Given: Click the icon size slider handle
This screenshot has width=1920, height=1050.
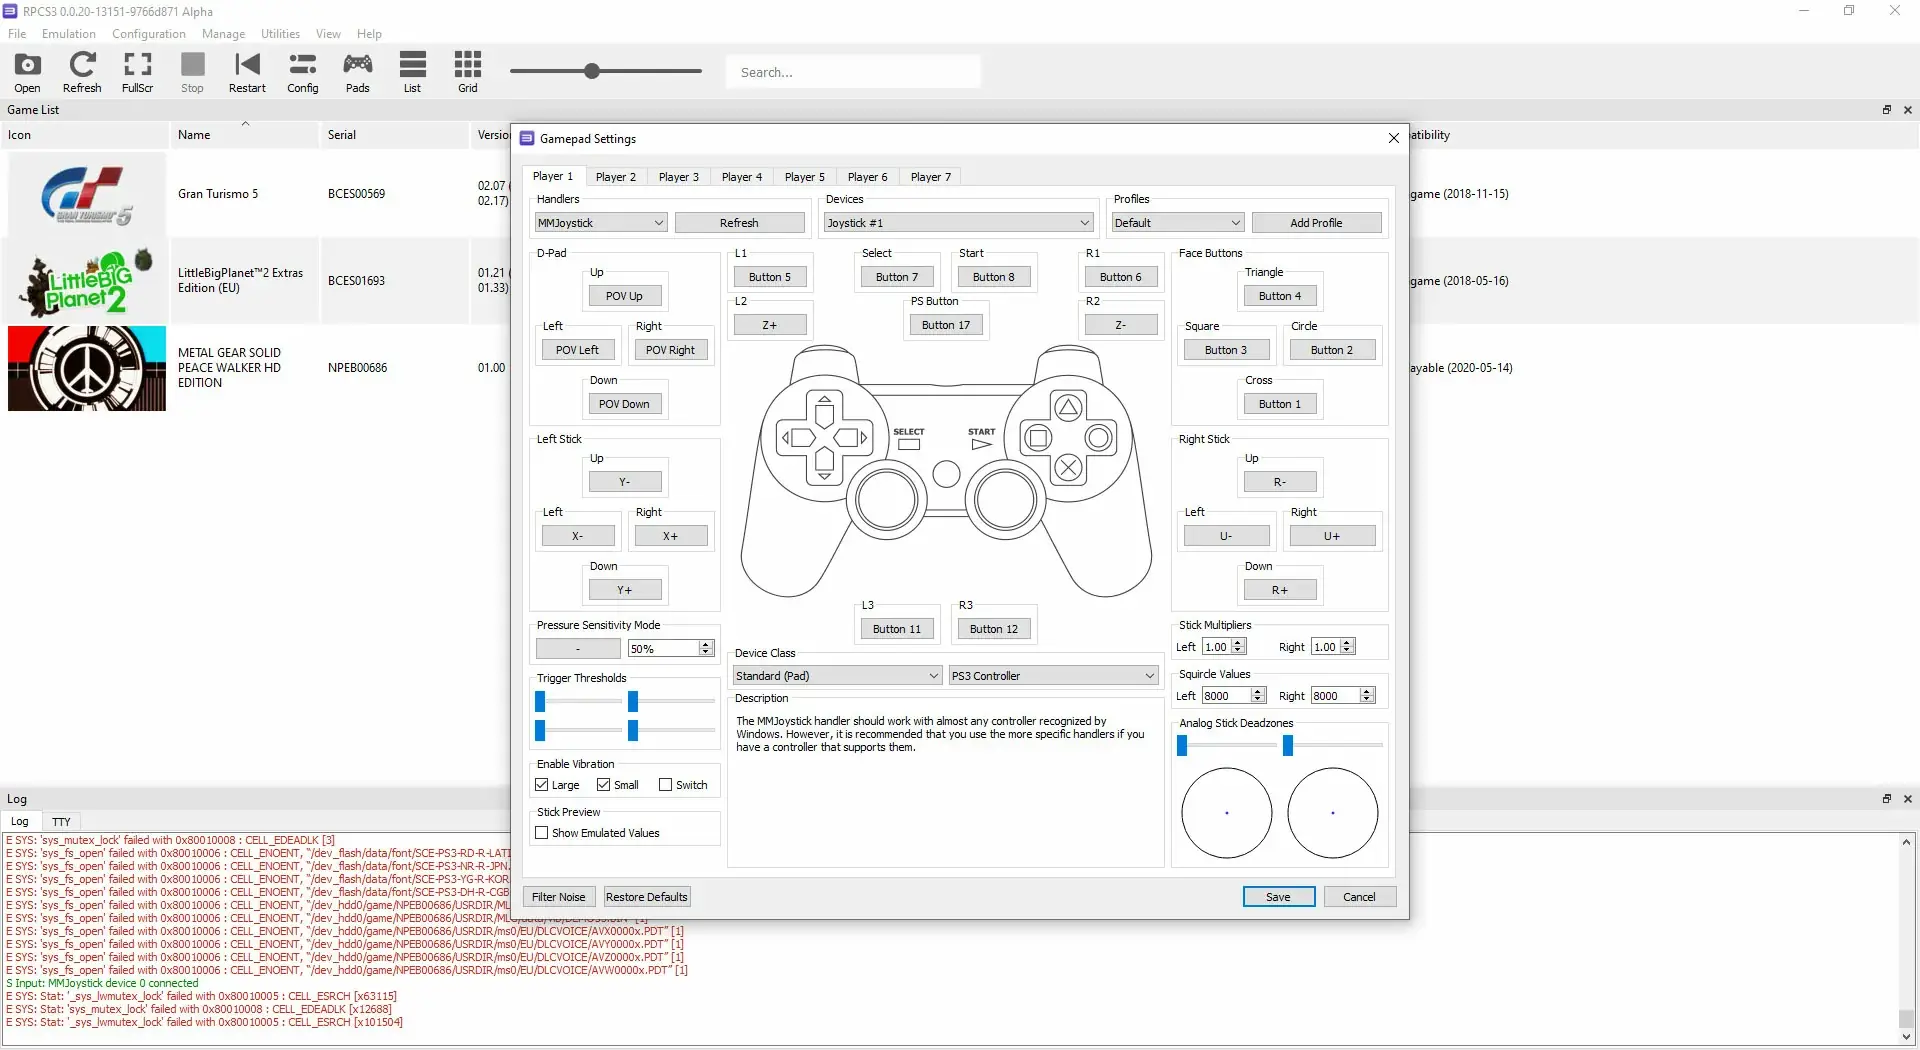Looking at the screenshot, I should (x=592, y=71).
